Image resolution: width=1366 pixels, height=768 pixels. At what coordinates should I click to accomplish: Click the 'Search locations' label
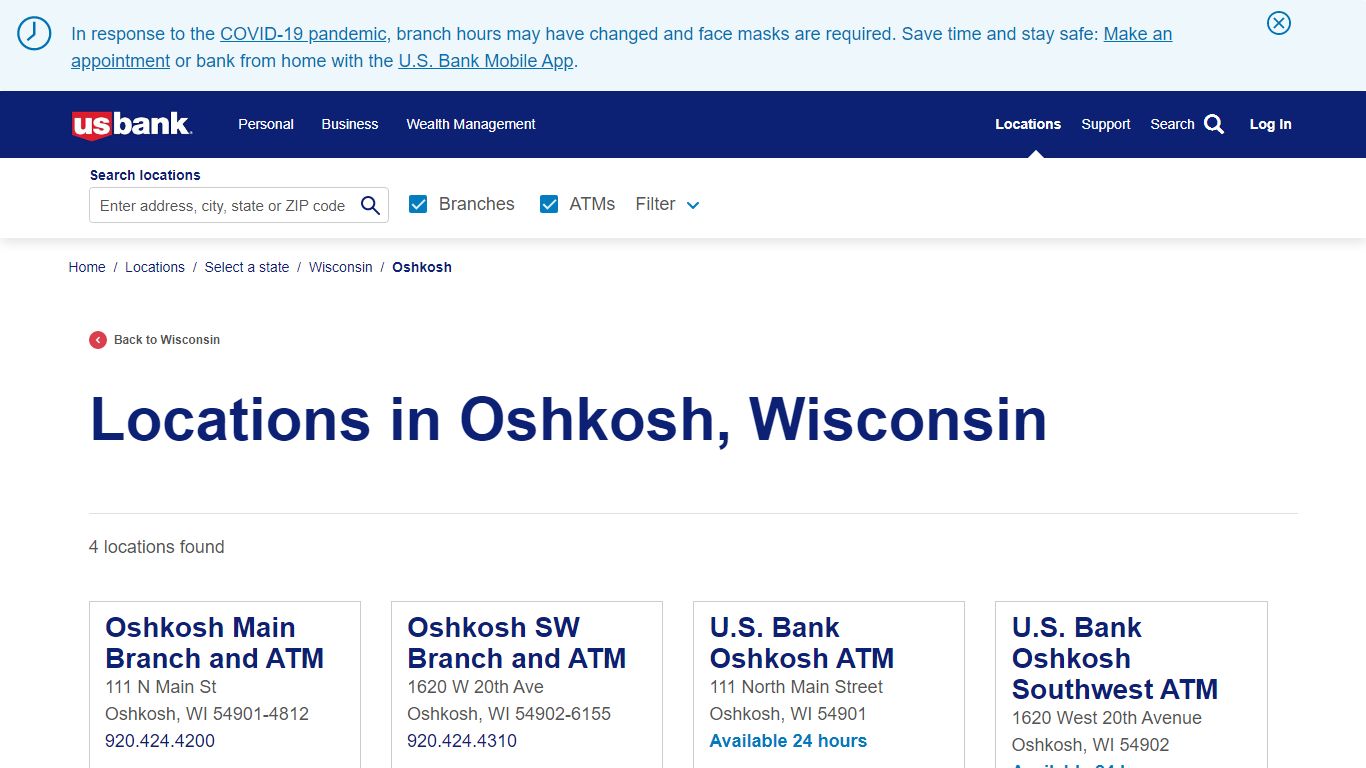pyautogui.click(x=145, y=175)
